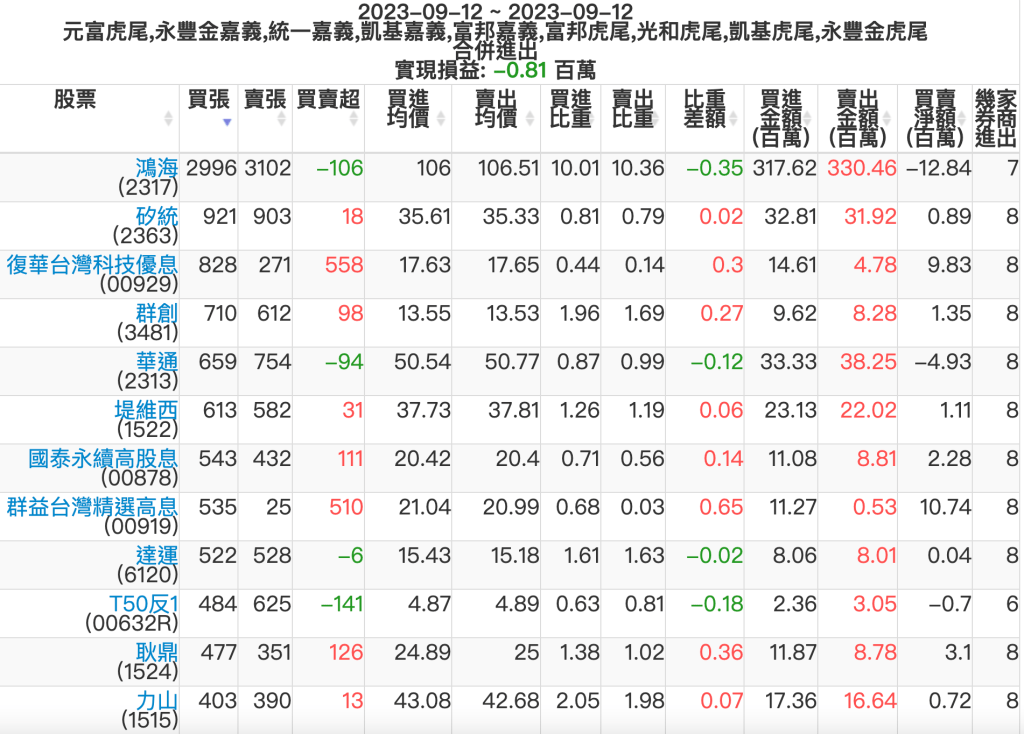Click the blue sort arrow under 買張
1024x734 pixels.
tap(227, 122)
